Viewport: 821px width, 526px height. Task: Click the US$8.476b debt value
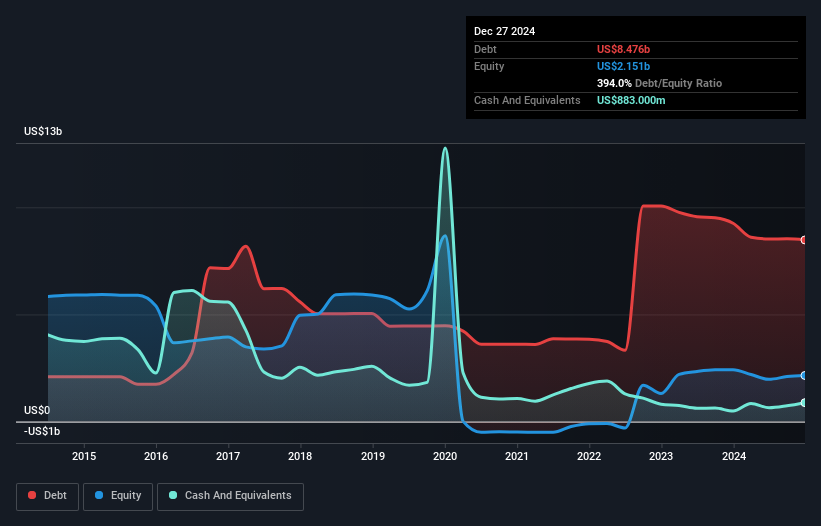pyautogui.click(x=624, y=49)
